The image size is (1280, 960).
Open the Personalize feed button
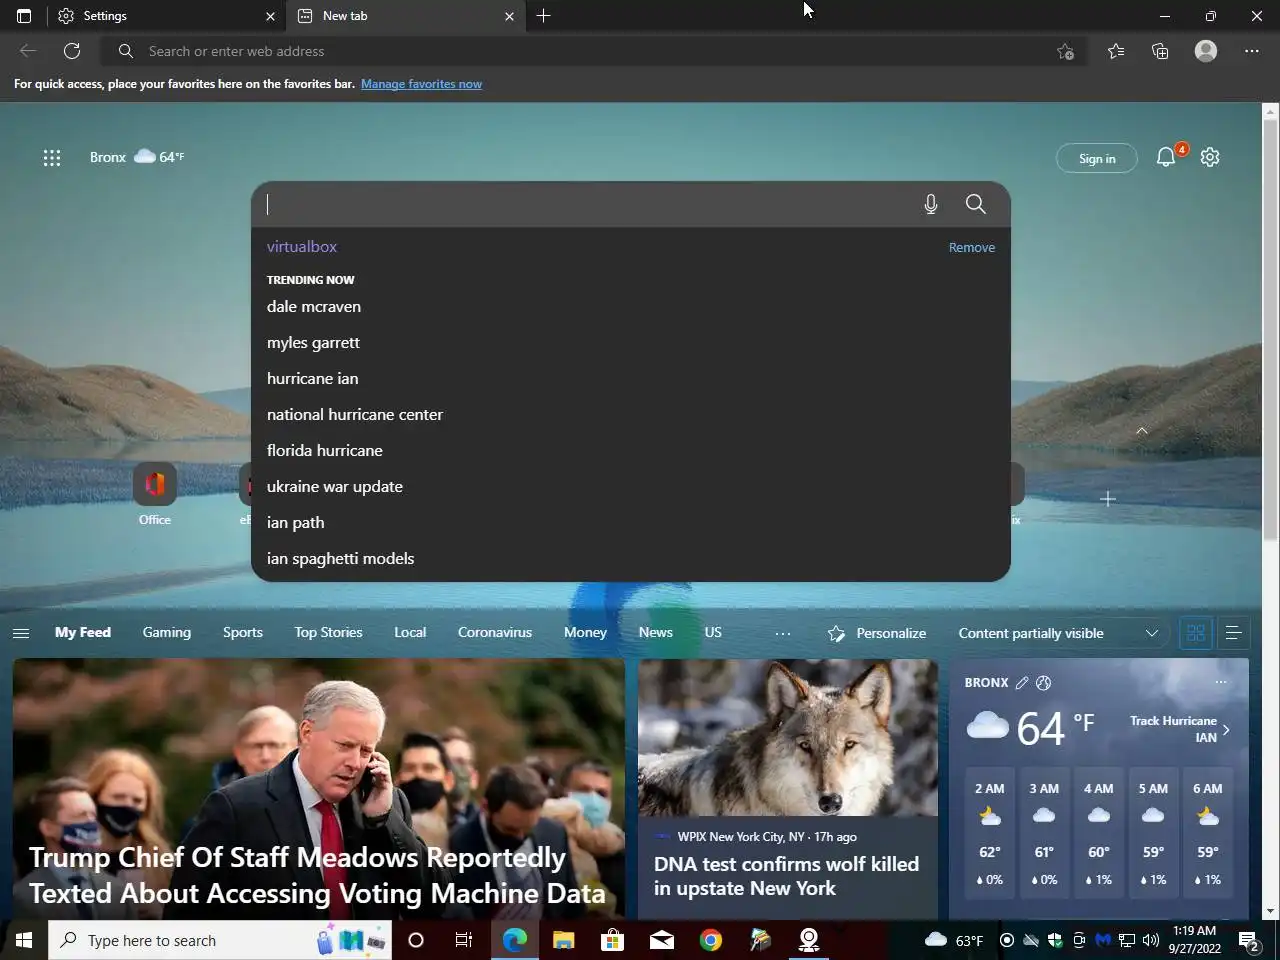(877, 633)
